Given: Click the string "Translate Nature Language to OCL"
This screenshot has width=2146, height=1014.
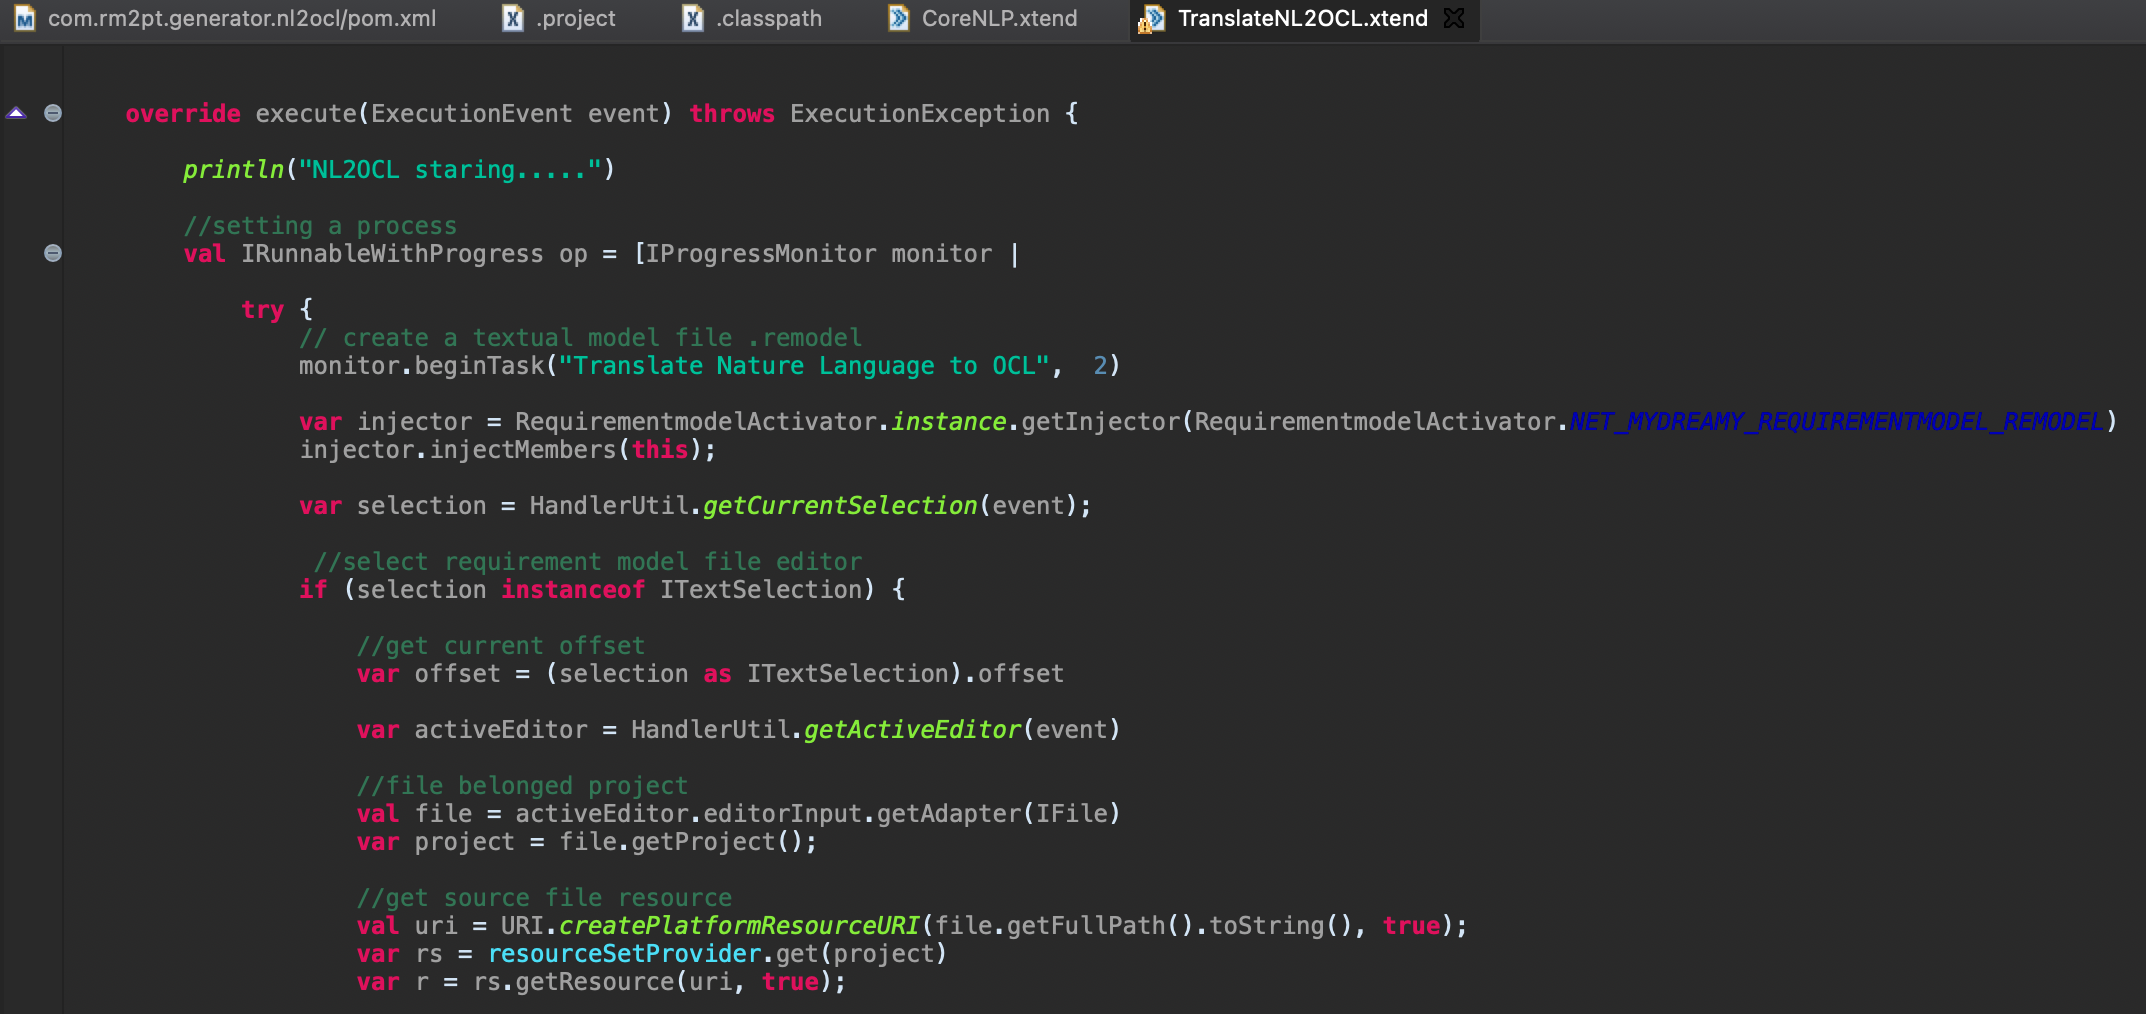Looking at the screenshot, I should tap(804, 366).
